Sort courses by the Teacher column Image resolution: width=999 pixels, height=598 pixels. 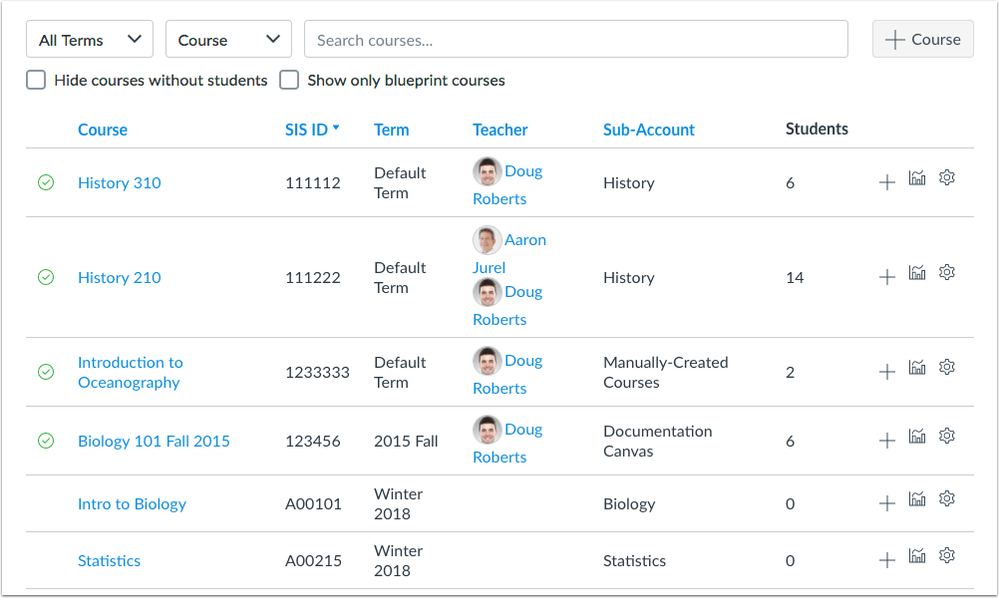(500, 129)
